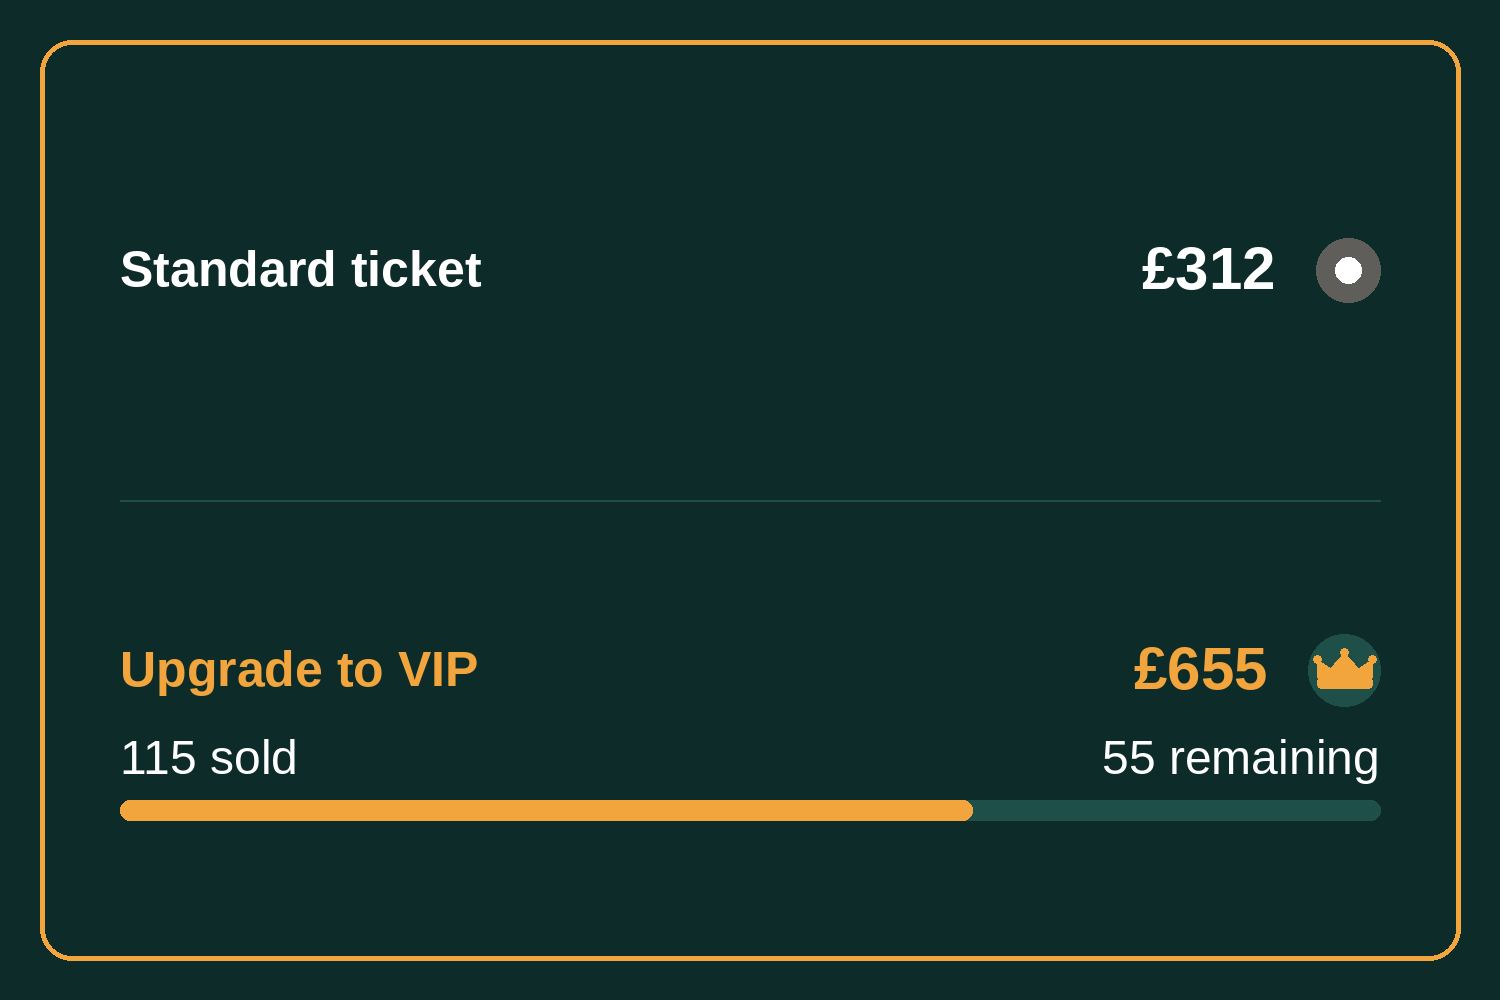Screen dimensions: 1500x1000
Task: Click the unfilled dark section of progress bar
Action: coord(1177,810)
